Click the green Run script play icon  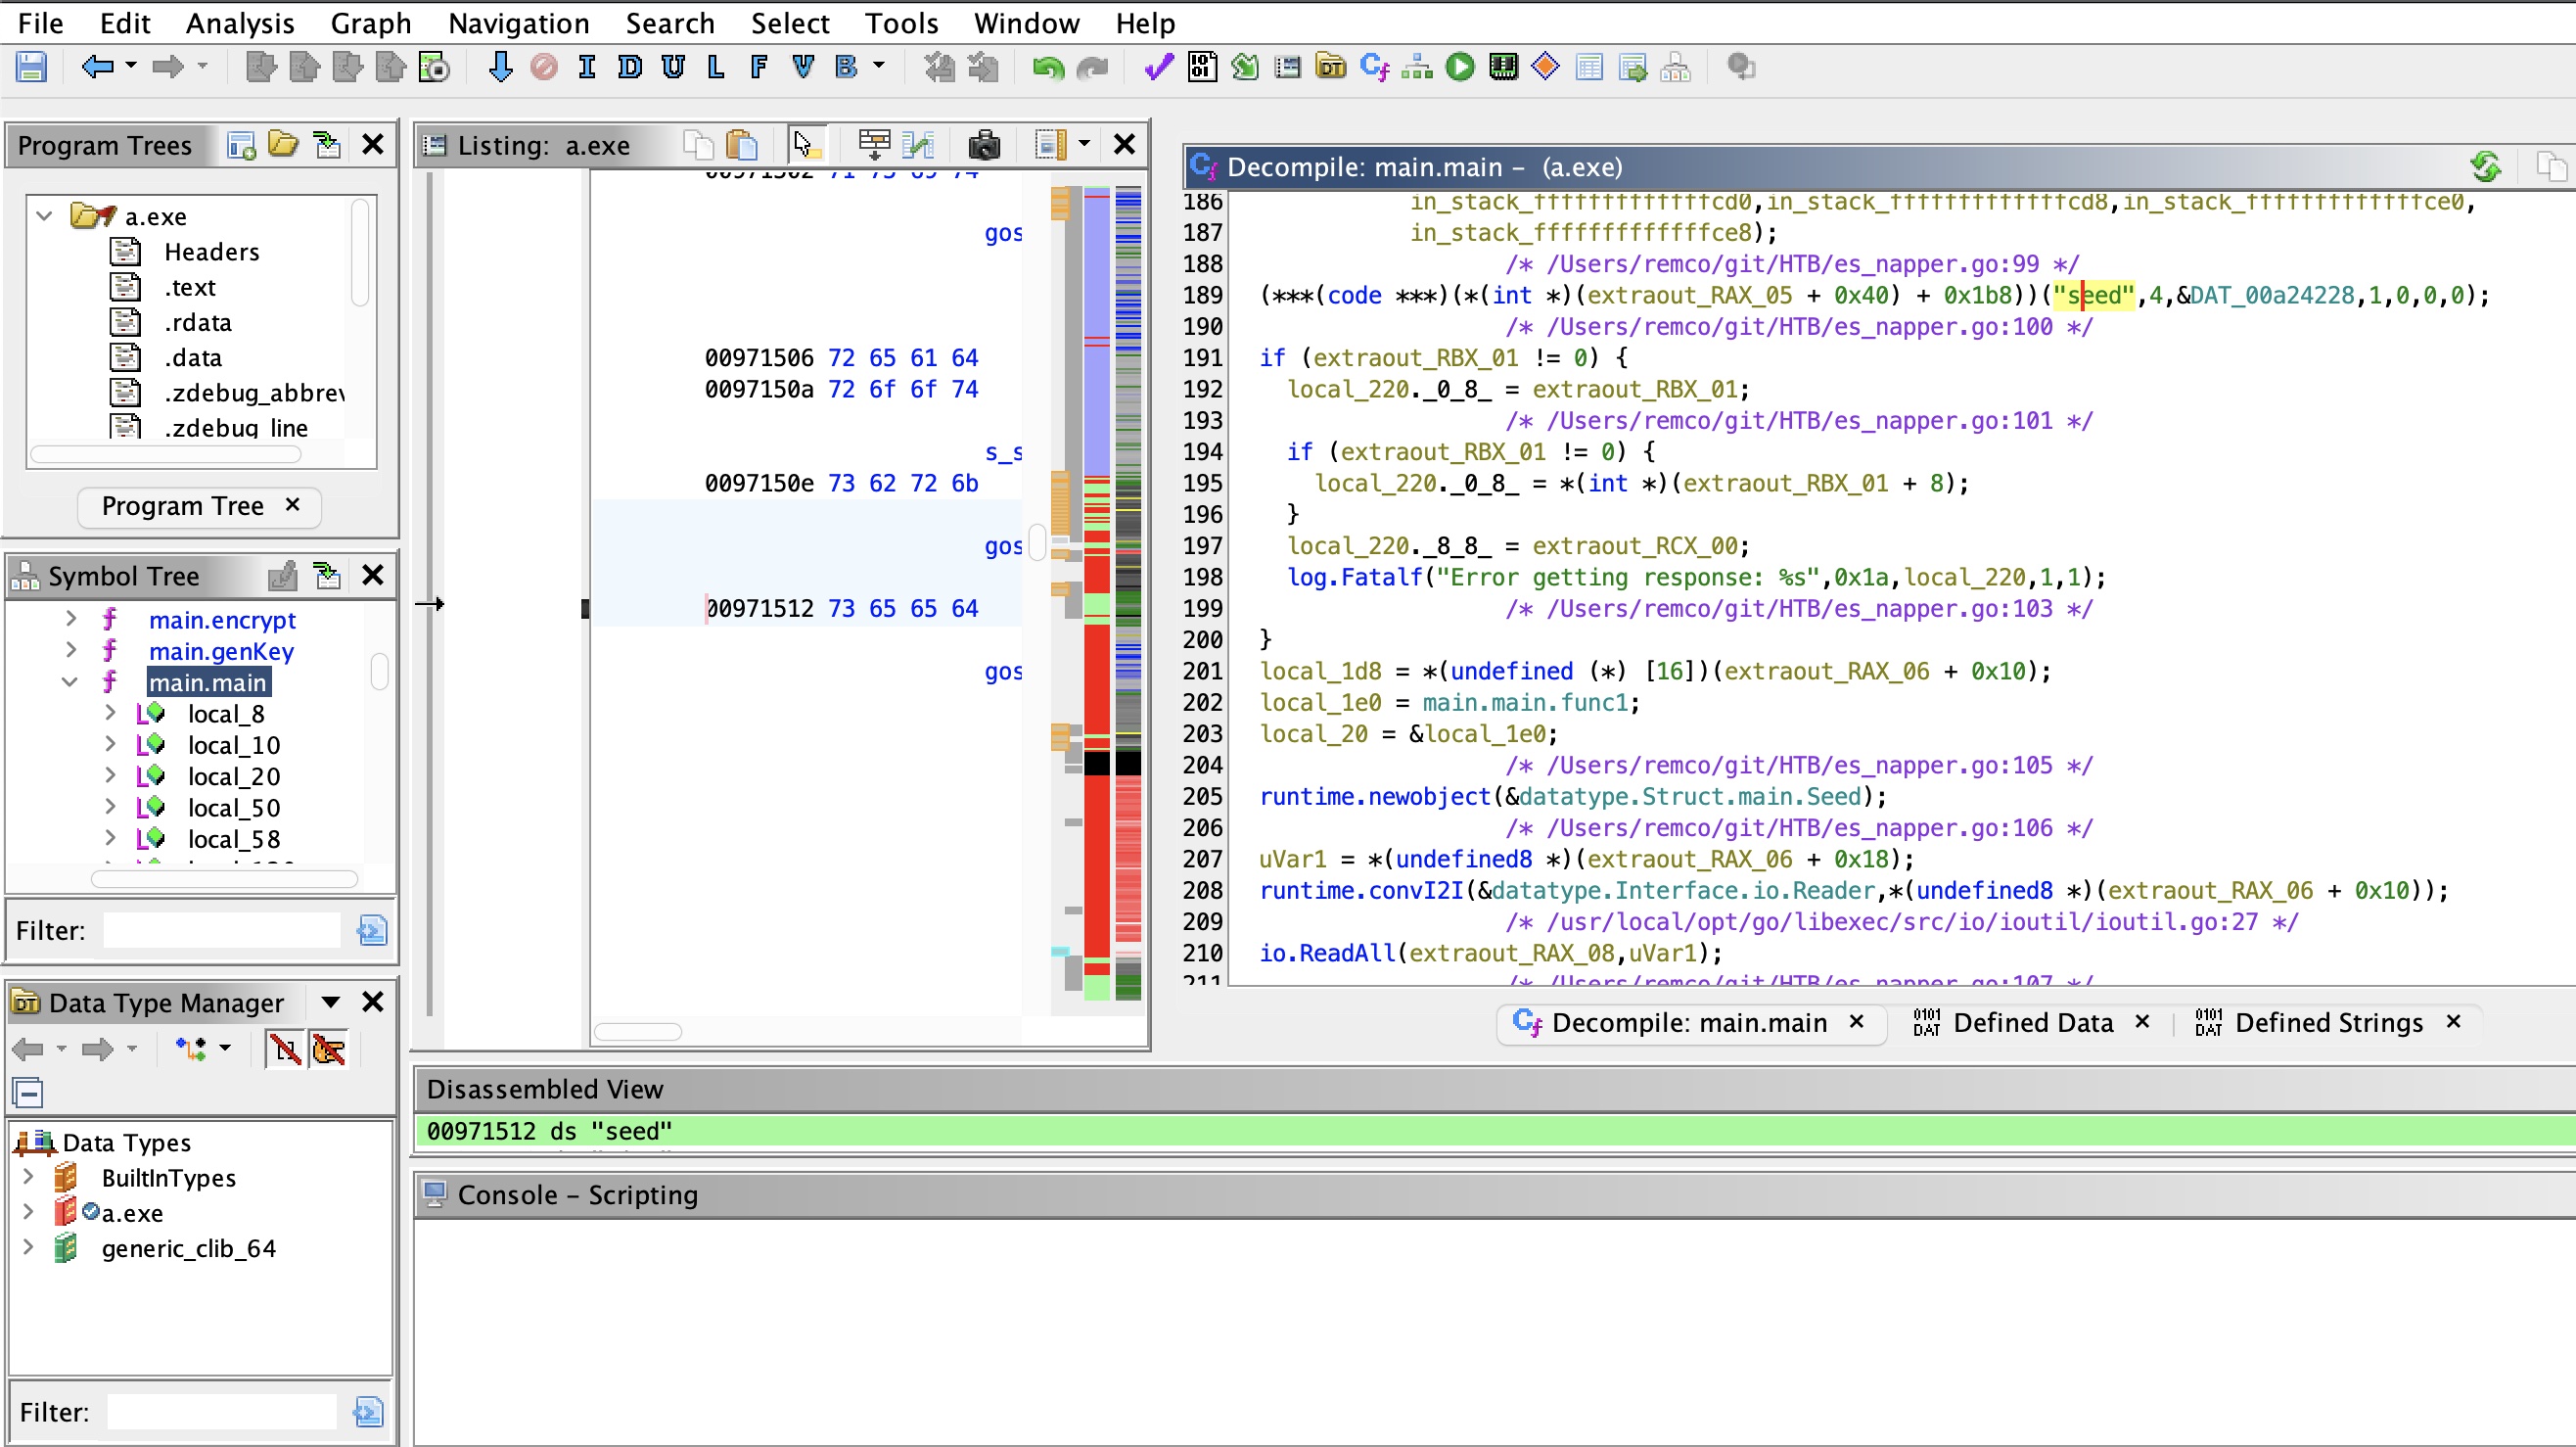tap(1459, 67)
